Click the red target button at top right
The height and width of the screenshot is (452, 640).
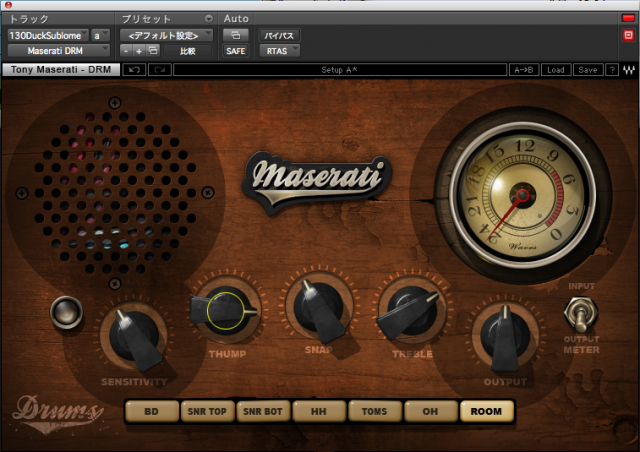pyautogui.click(x=628, y=35)
